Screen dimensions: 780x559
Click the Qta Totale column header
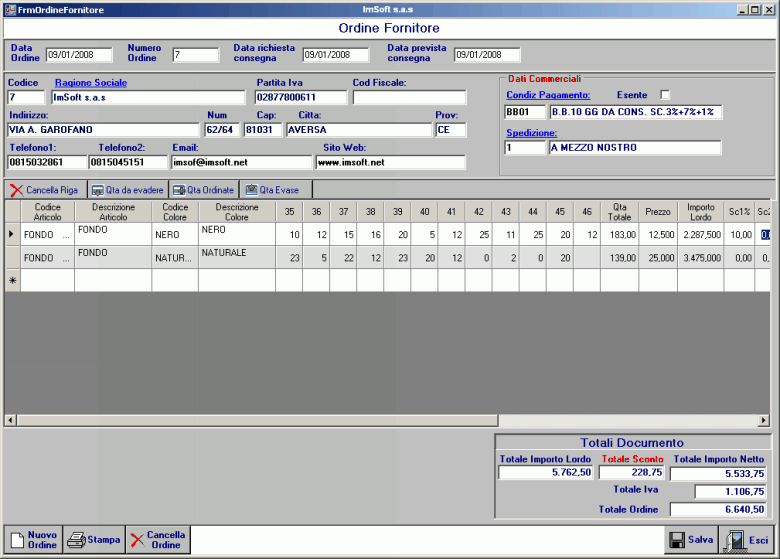pyautogui.click(x=619, y=212)
